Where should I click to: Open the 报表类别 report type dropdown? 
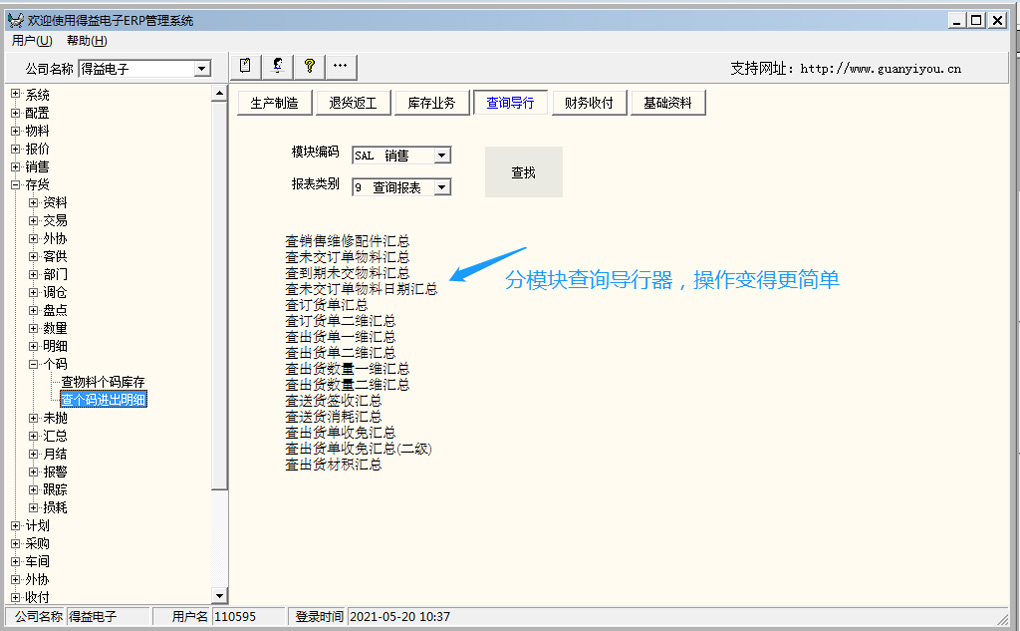[x=442, y=188]
